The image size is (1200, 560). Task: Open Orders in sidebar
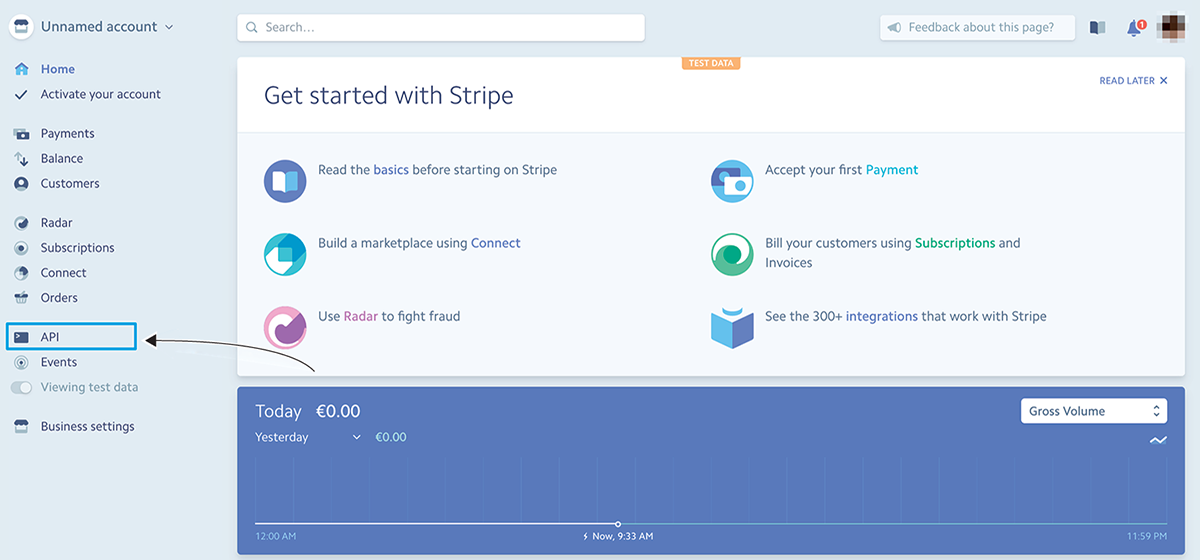(x=59, y=298)
